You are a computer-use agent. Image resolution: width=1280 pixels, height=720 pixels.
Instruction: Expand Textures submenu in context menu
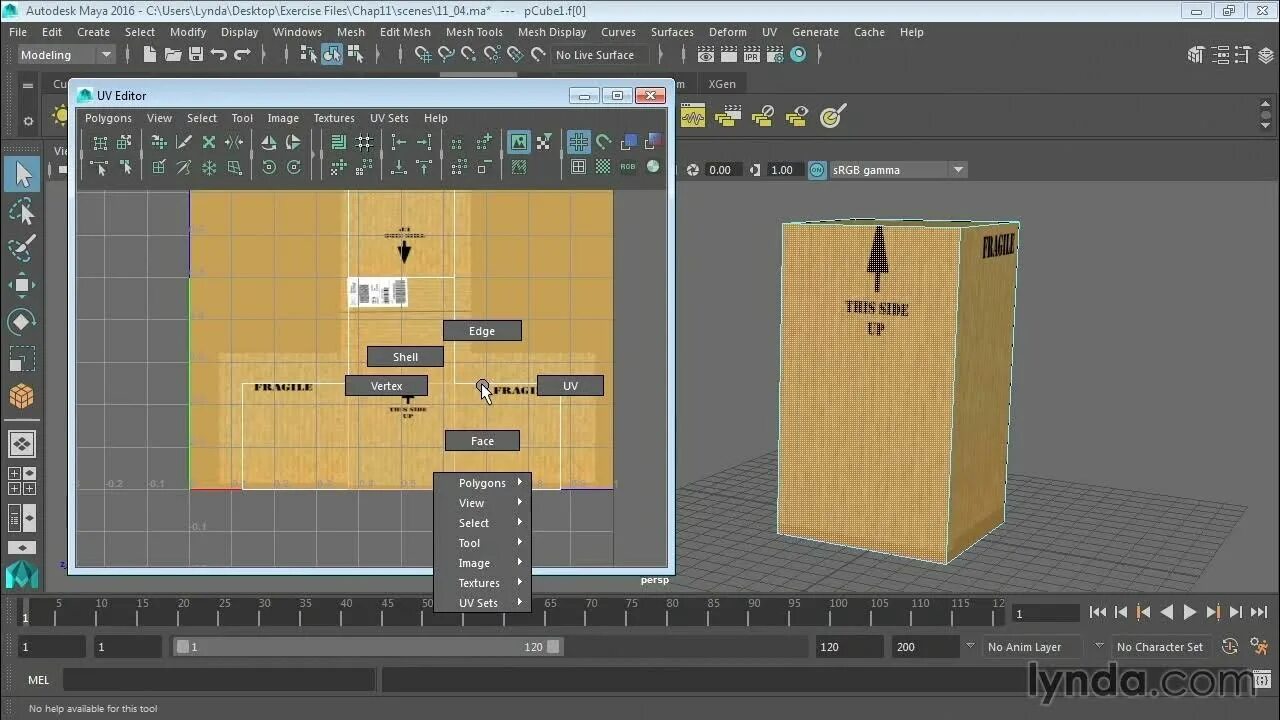coord(482,583)
